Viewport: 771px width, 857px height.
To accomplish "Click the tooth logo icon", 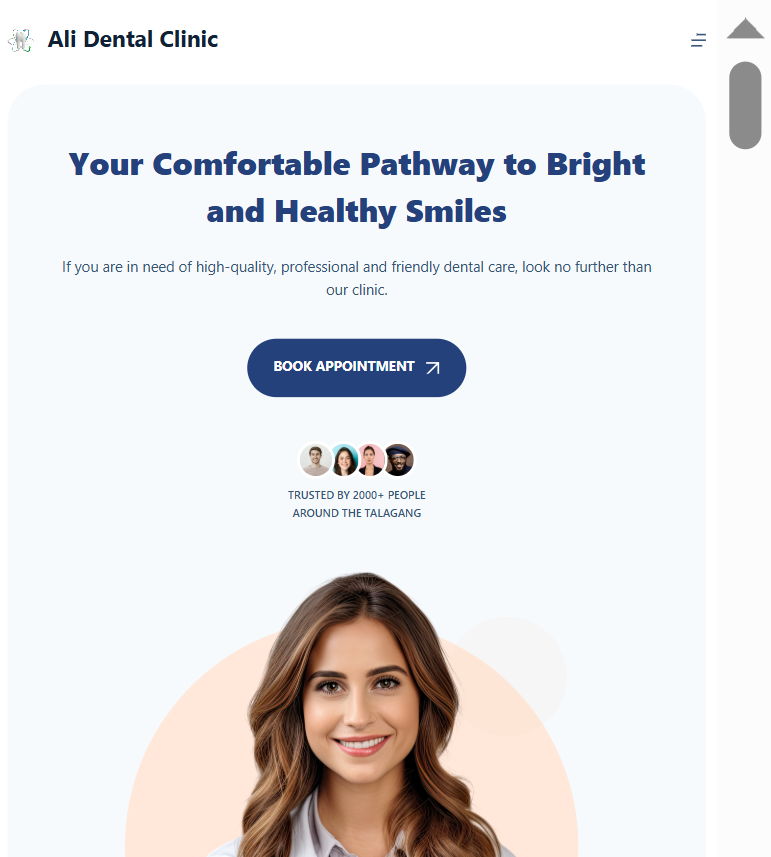I will pos(21,40).
